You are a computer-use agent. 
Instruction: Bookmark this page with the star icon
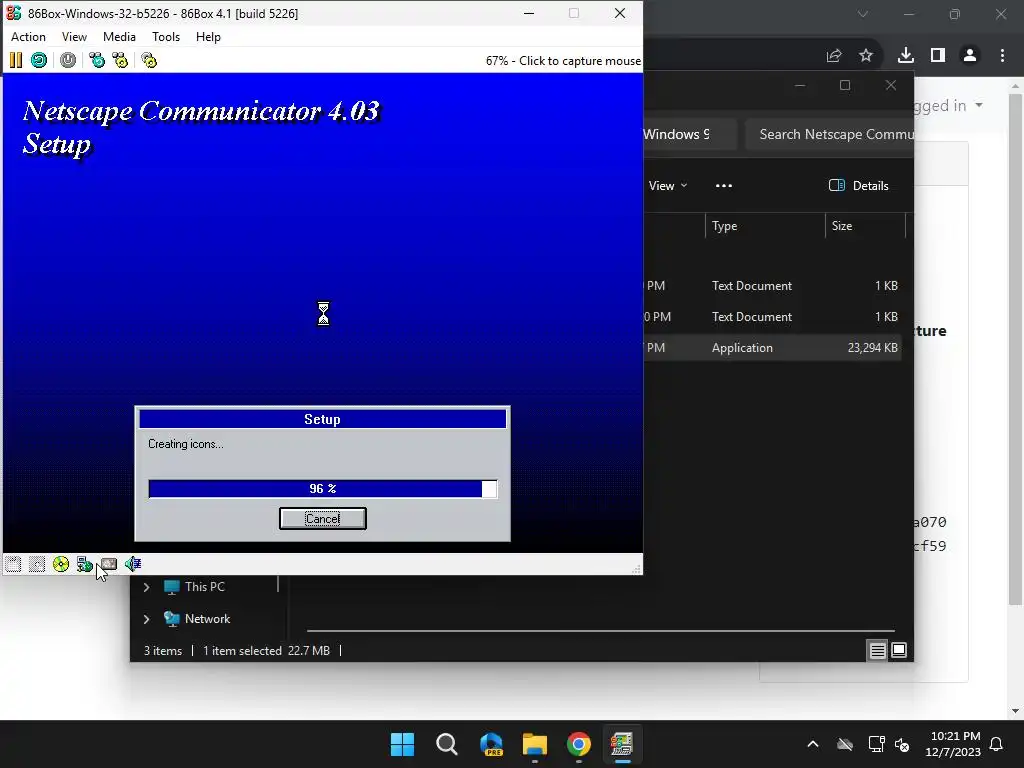click(x=866, y=56)
